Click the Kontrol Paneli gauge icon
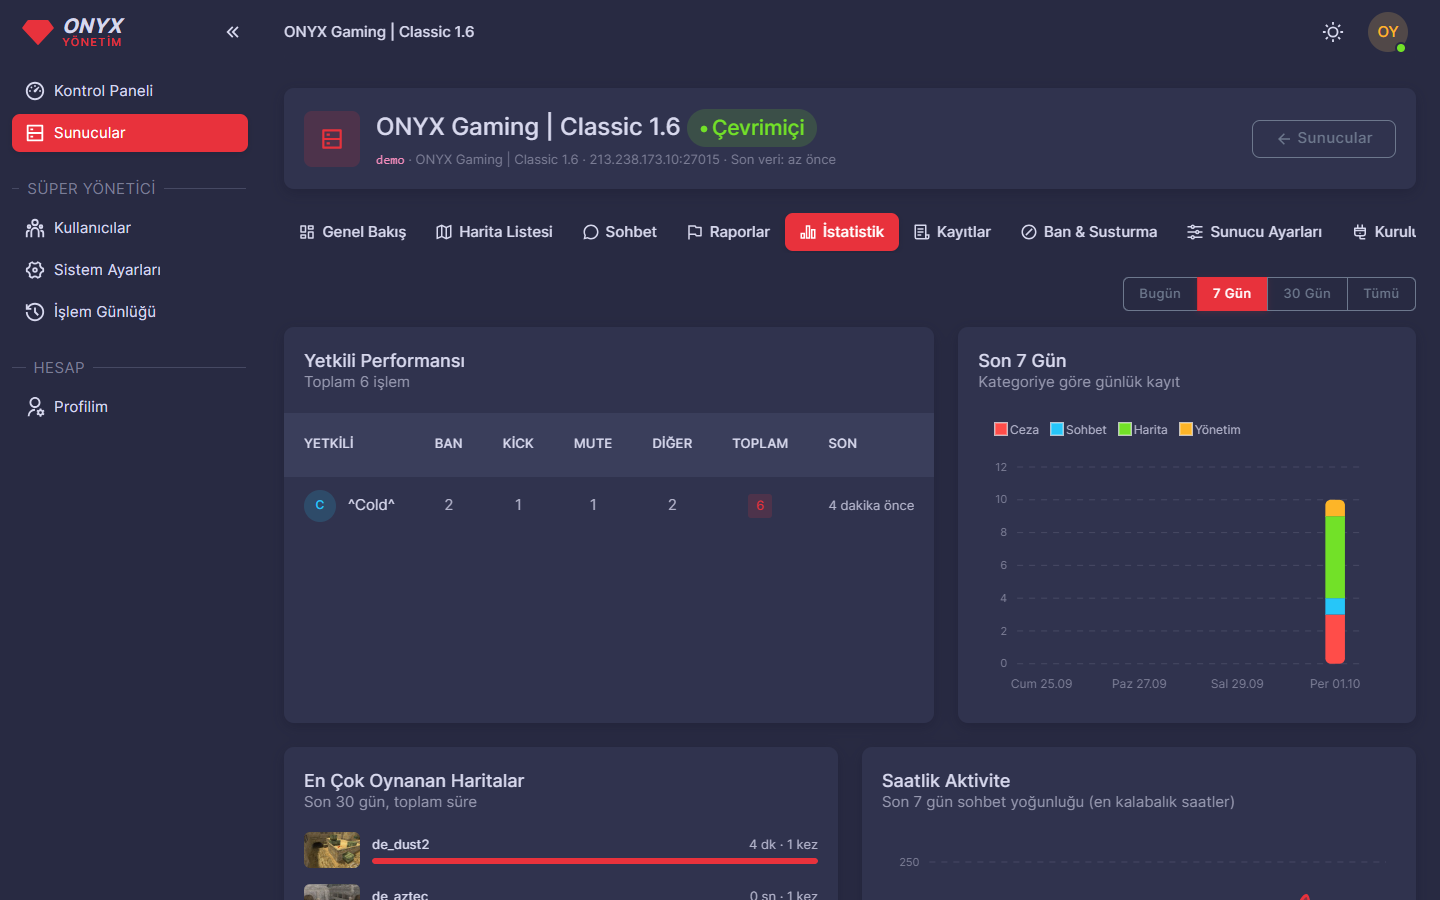The height and width of the screenshot is (900, 1440). (x=35, y=91)
